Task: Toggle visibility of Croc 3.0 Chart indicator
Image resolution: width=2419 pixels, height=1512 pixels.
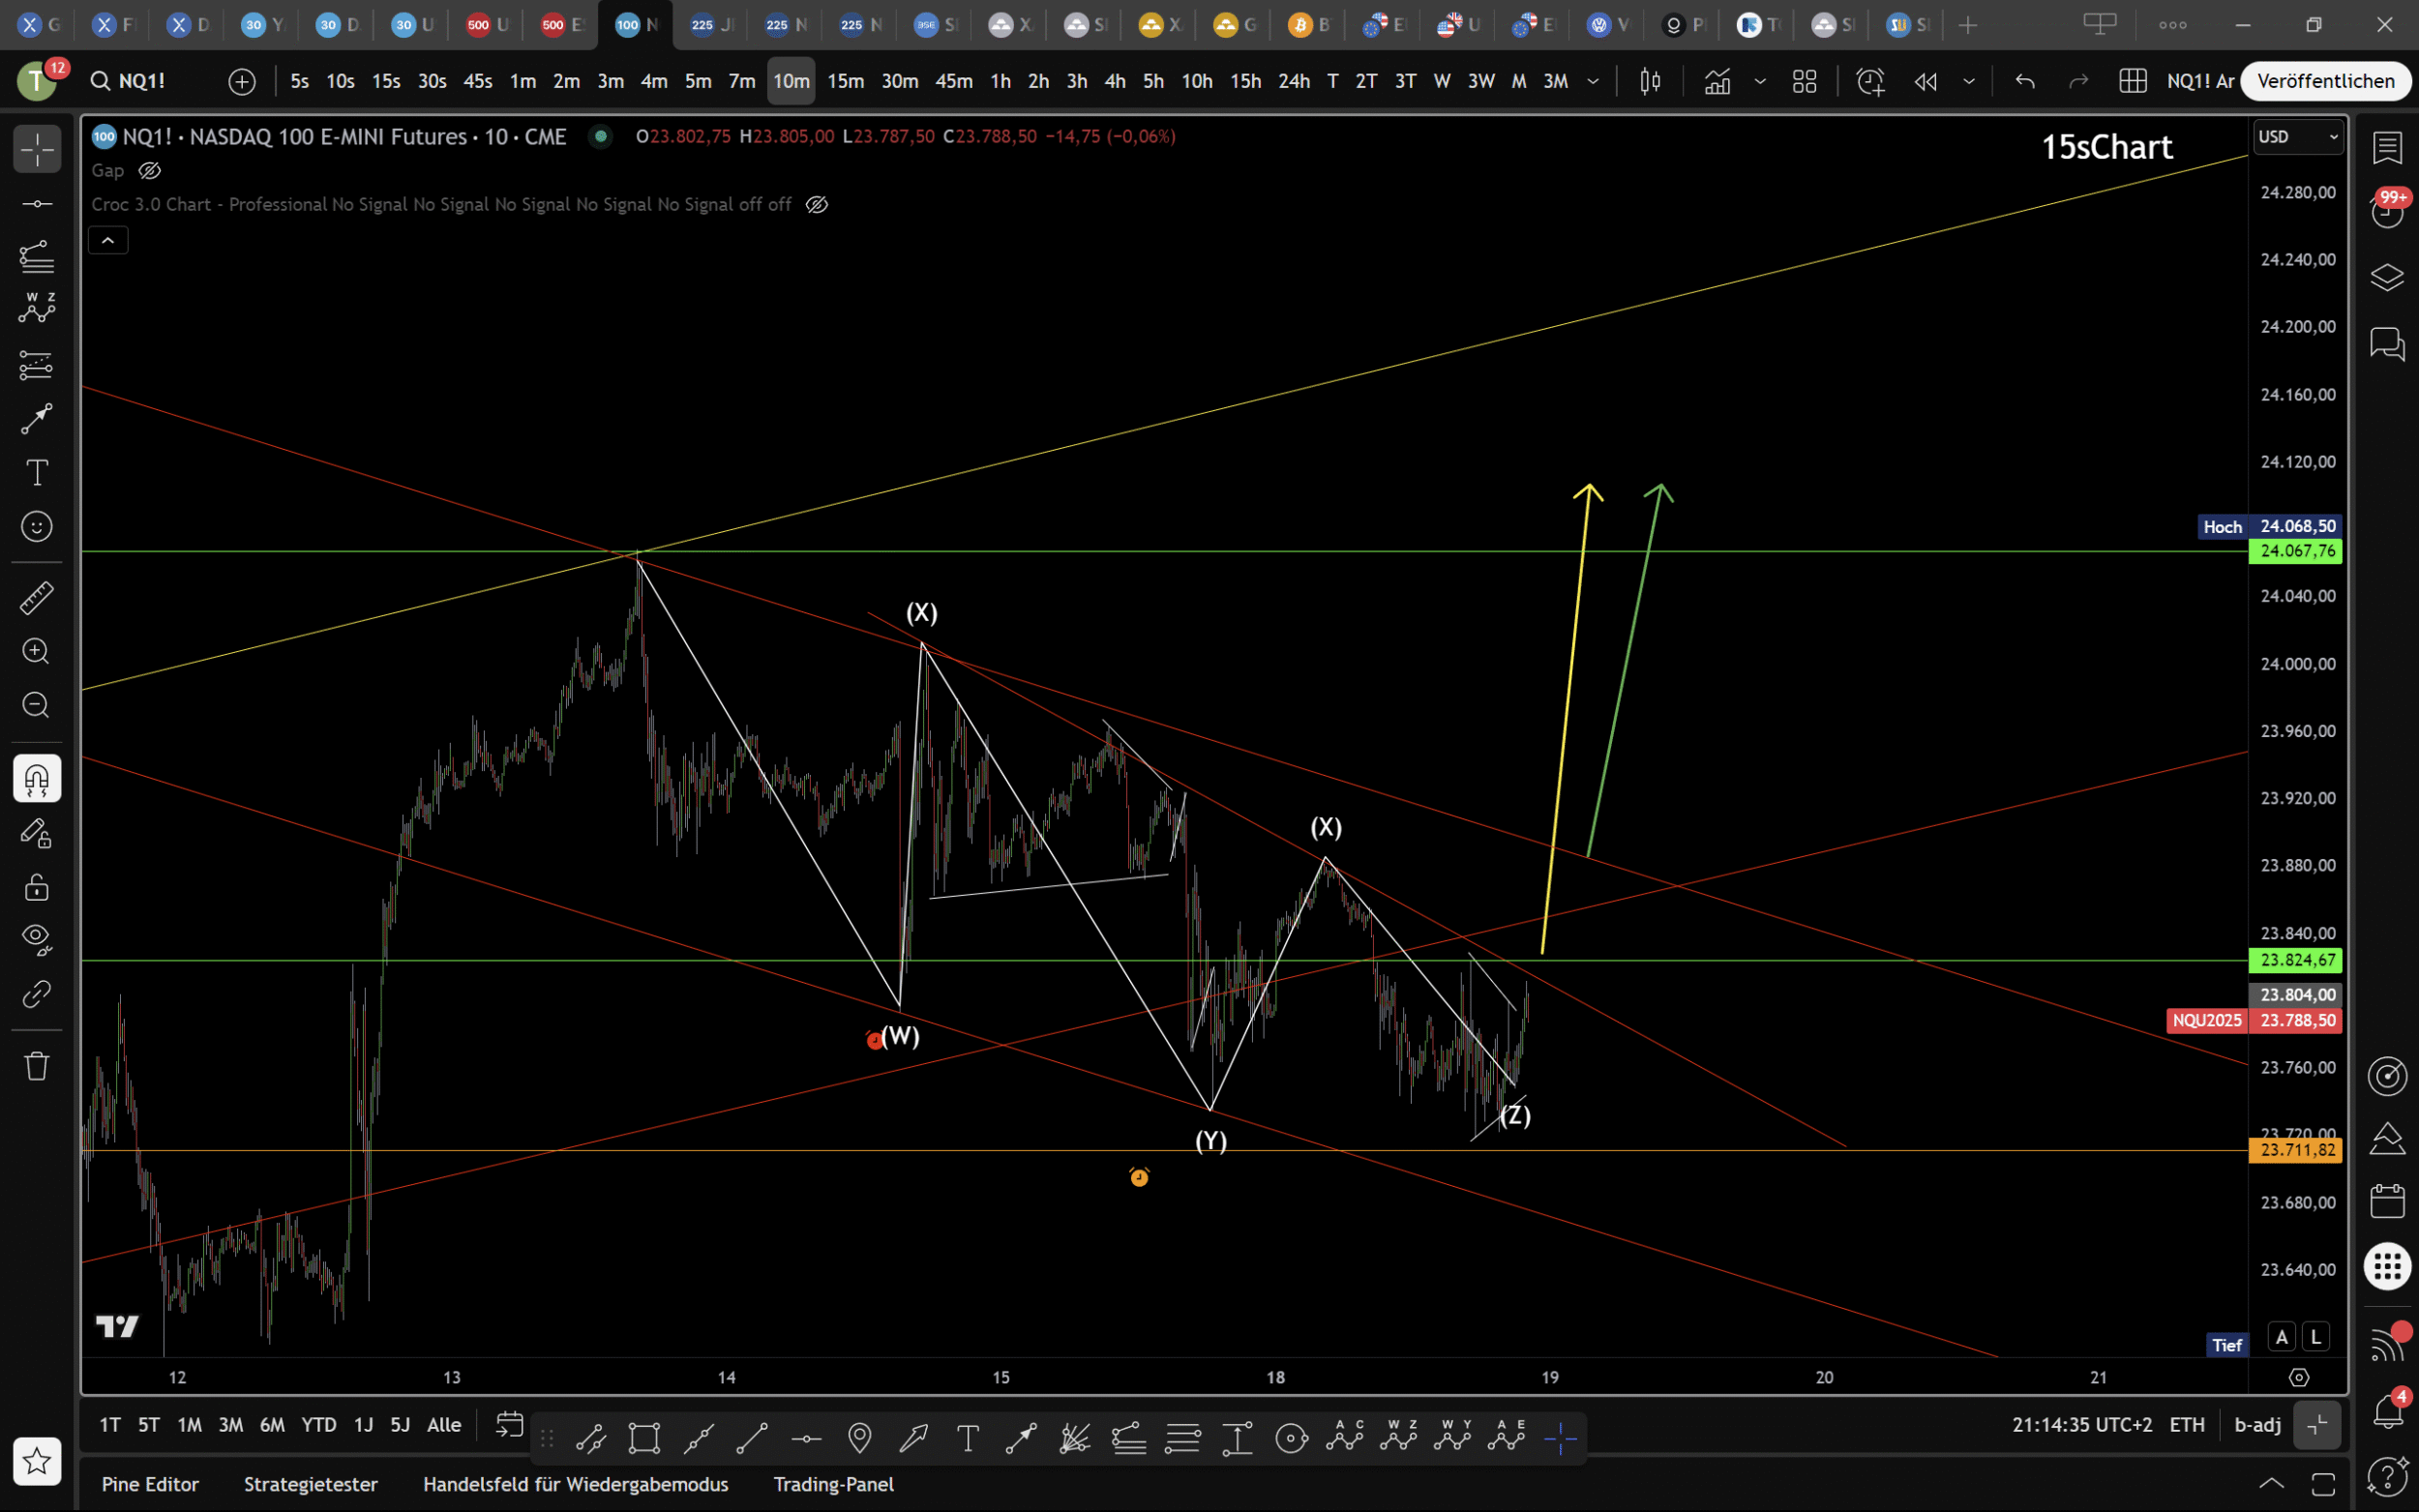Action: pos(817,205)
